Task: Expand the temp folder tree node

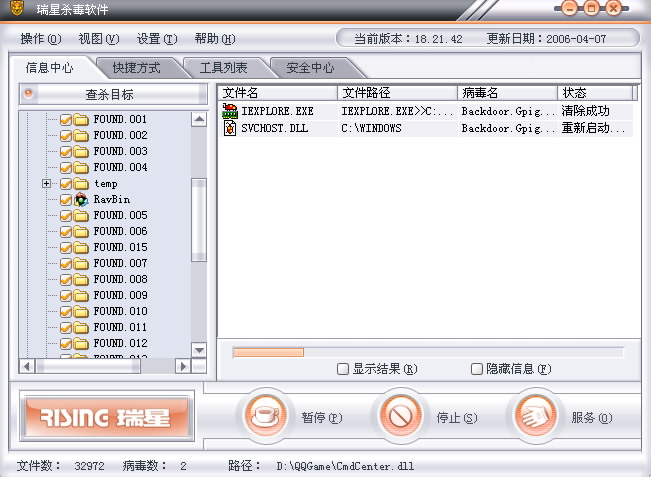Action: pyautogui.click(x=46, y=183)
